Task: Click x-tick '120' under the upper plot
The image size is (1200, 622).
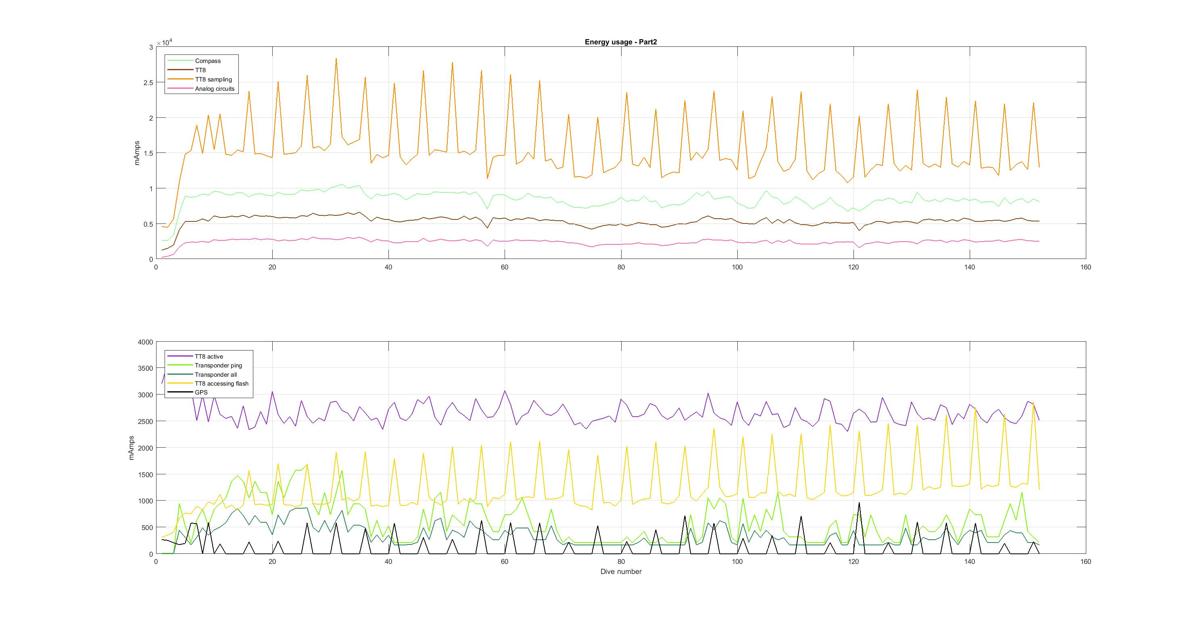Action: (x=853, y=267)
